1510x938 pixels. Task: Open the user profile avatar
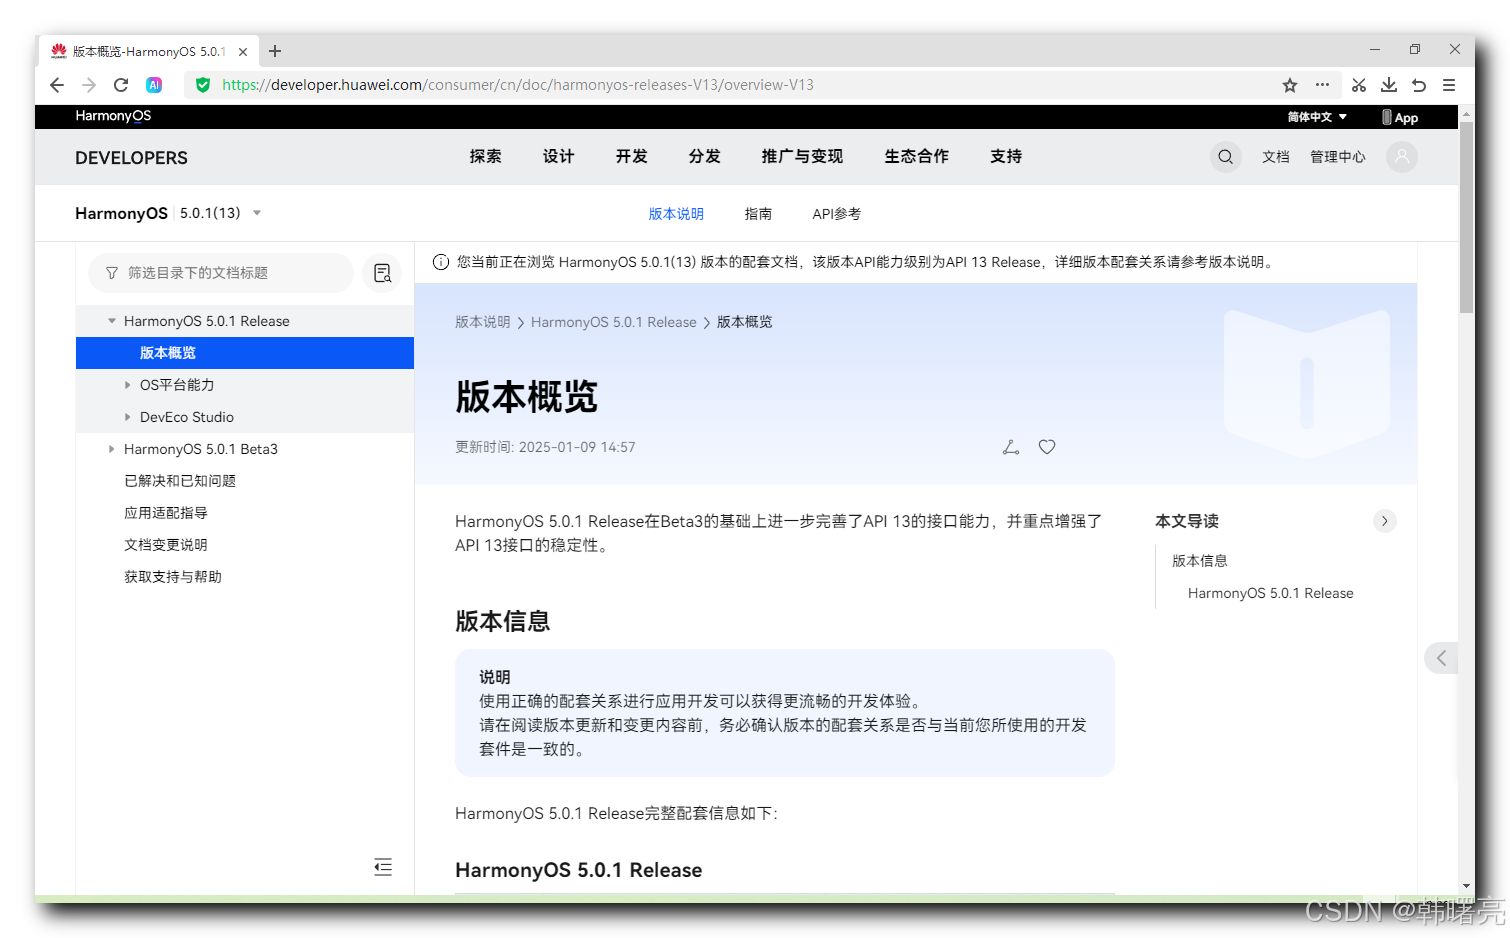(1402, 157)
